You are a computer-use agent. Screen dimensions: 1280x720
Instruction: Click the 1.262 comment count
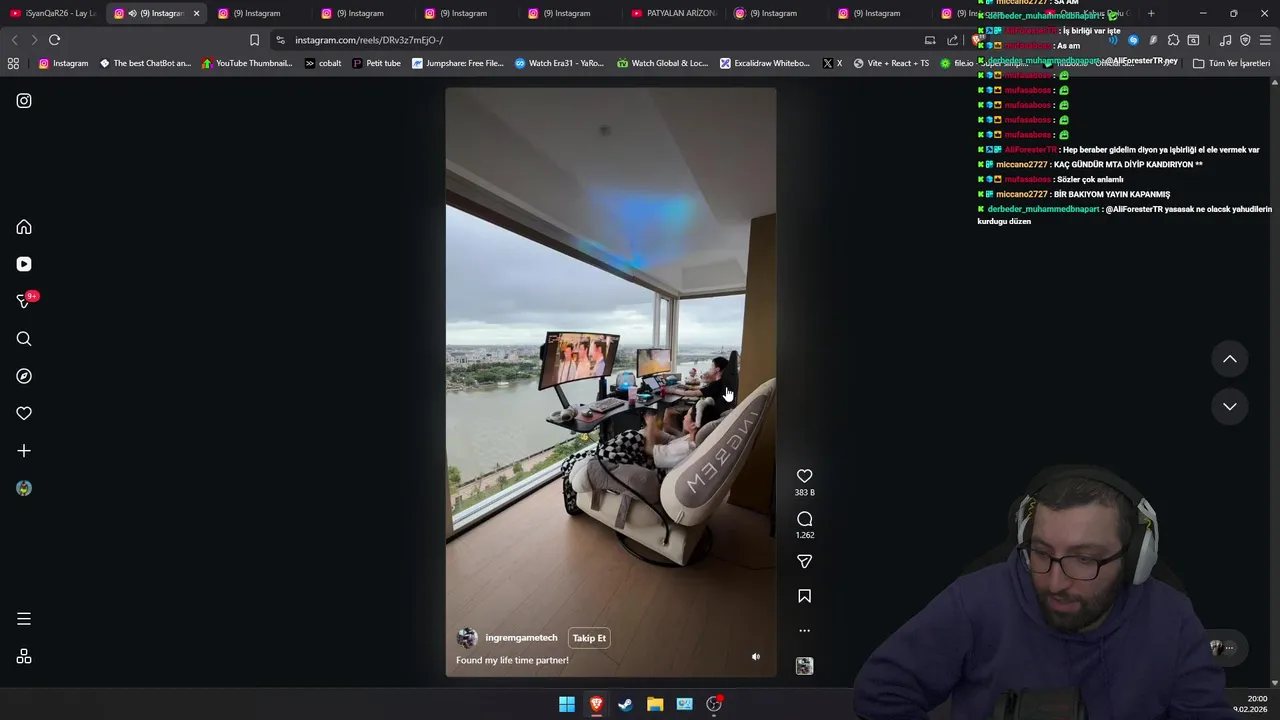pyautogui.click(x=804, y=535)
